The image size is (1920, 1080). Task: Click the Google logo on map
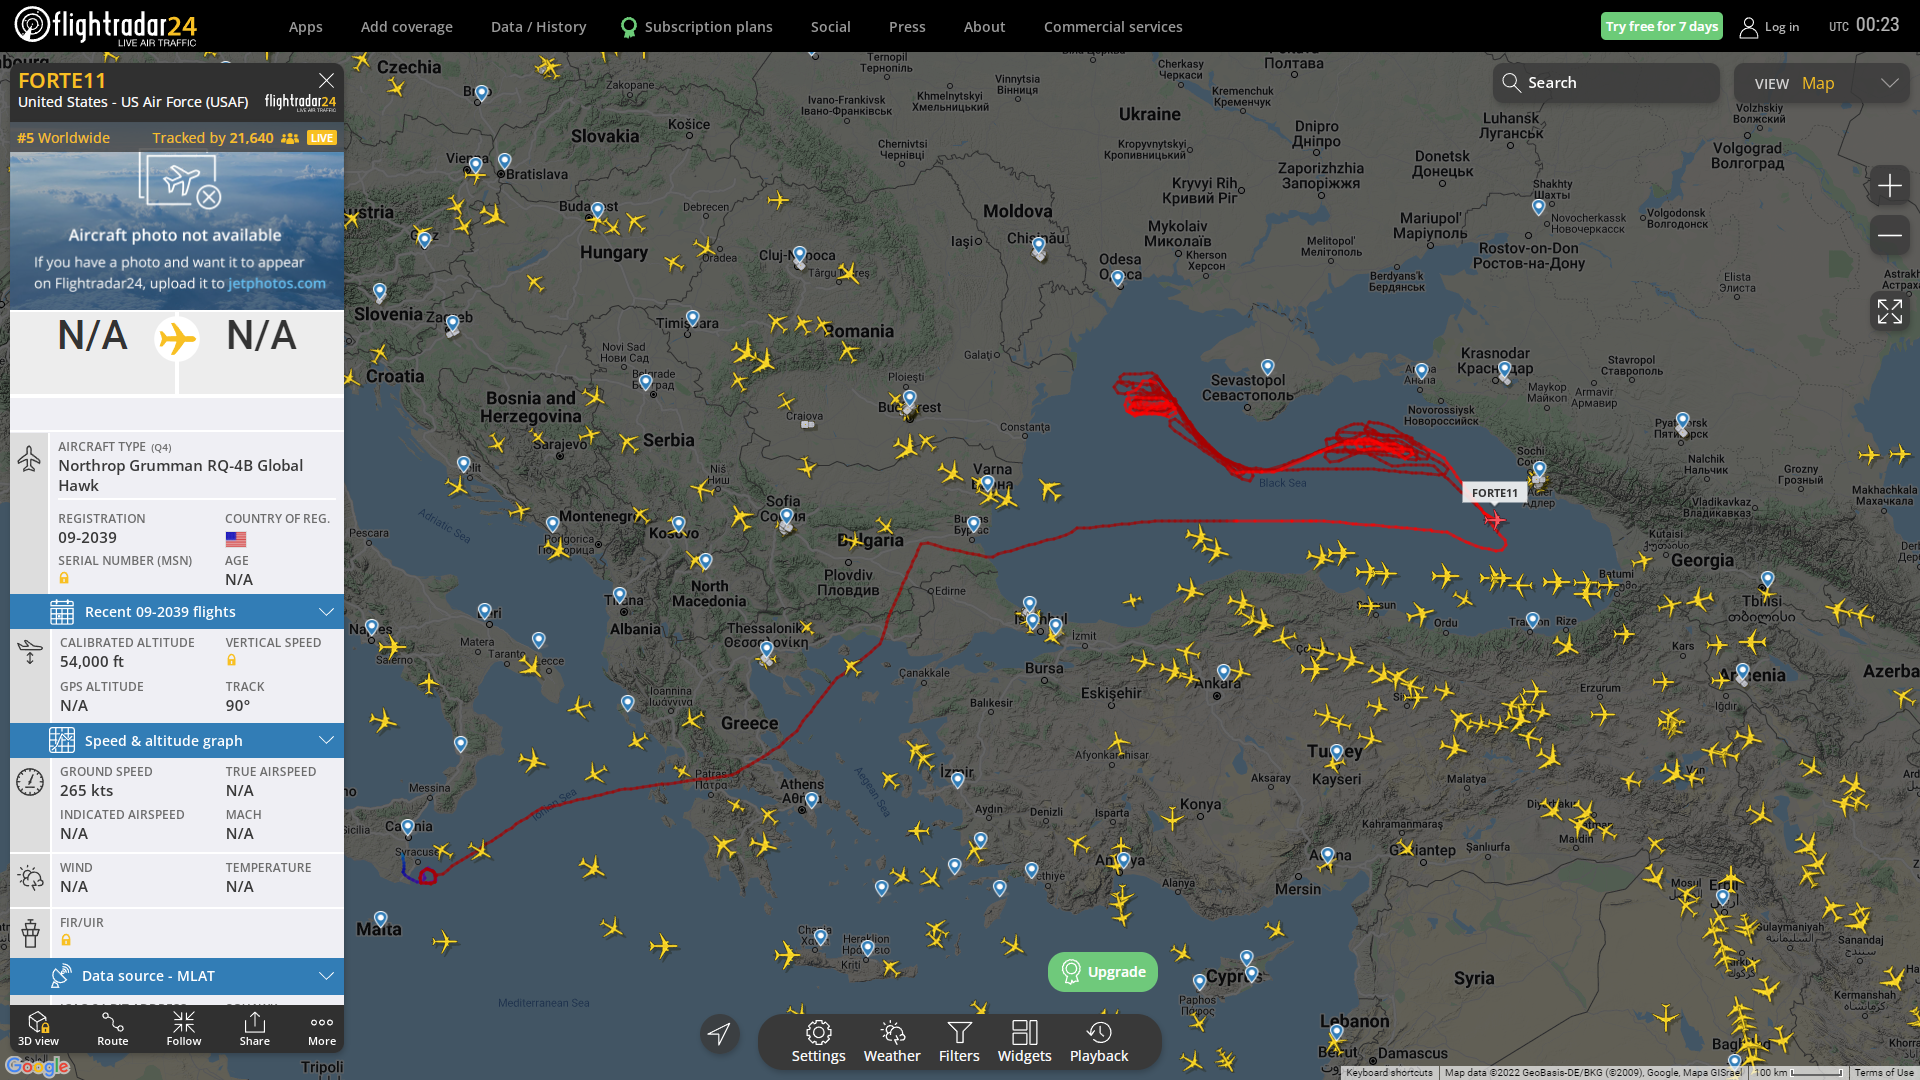coord(37,1067)
